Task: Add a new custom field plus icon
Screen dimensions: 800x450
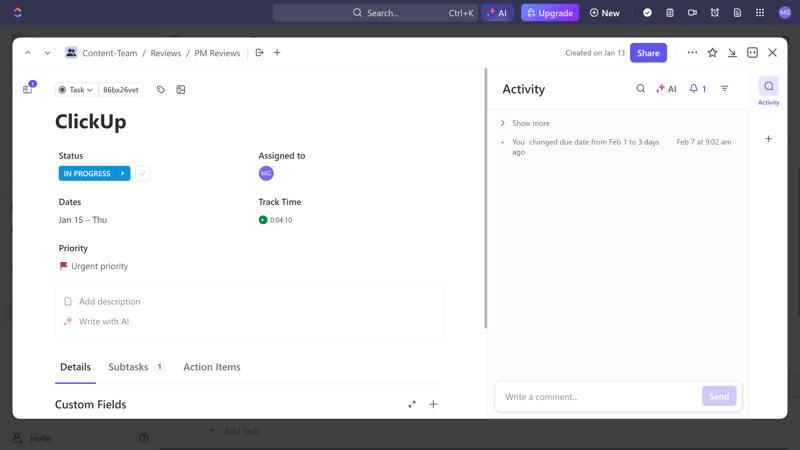Action: coord(433,405)
